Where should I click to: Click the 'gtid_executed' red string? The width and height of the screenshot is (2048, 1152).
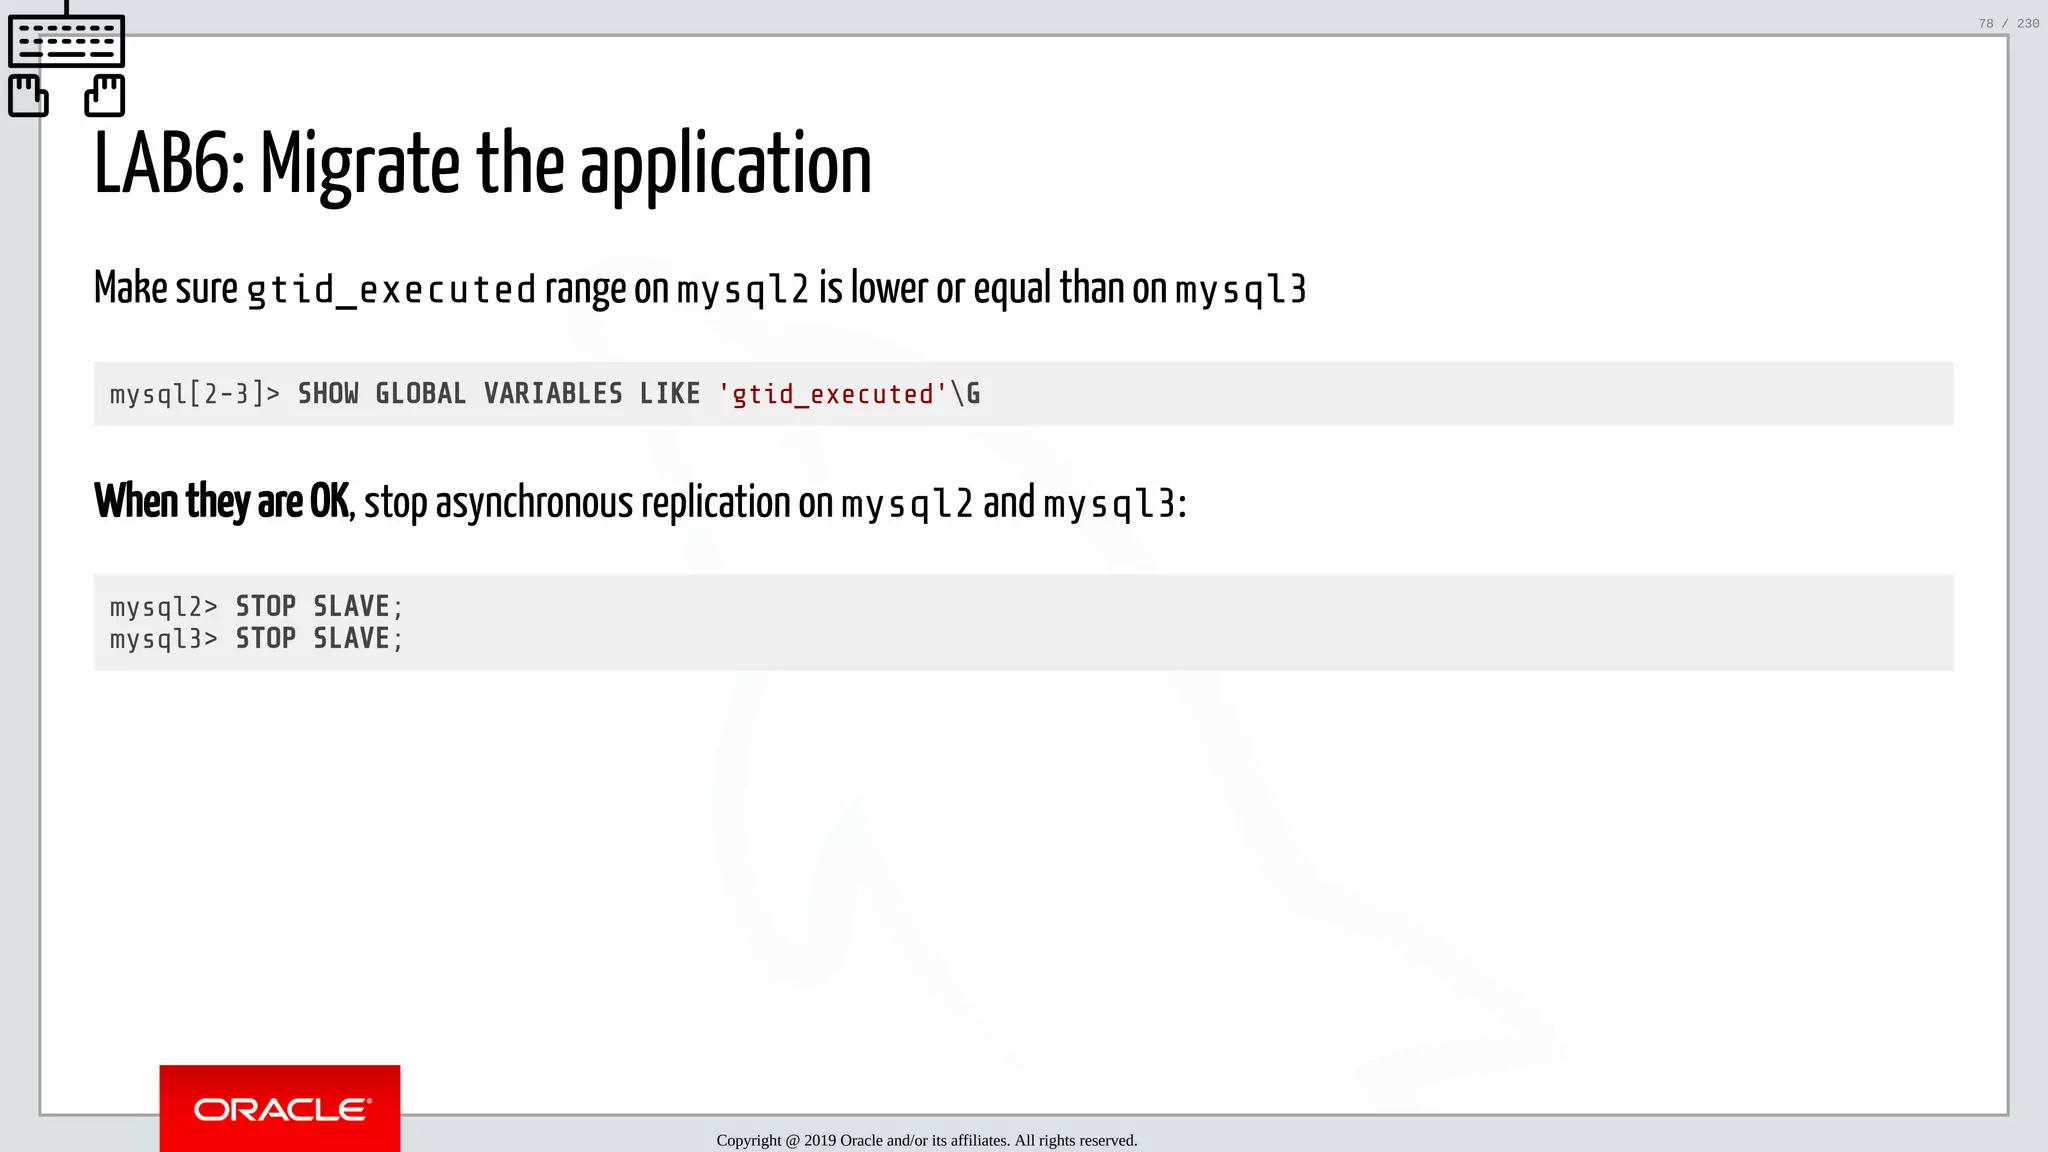pyautogui.click(x=833, y=394)
